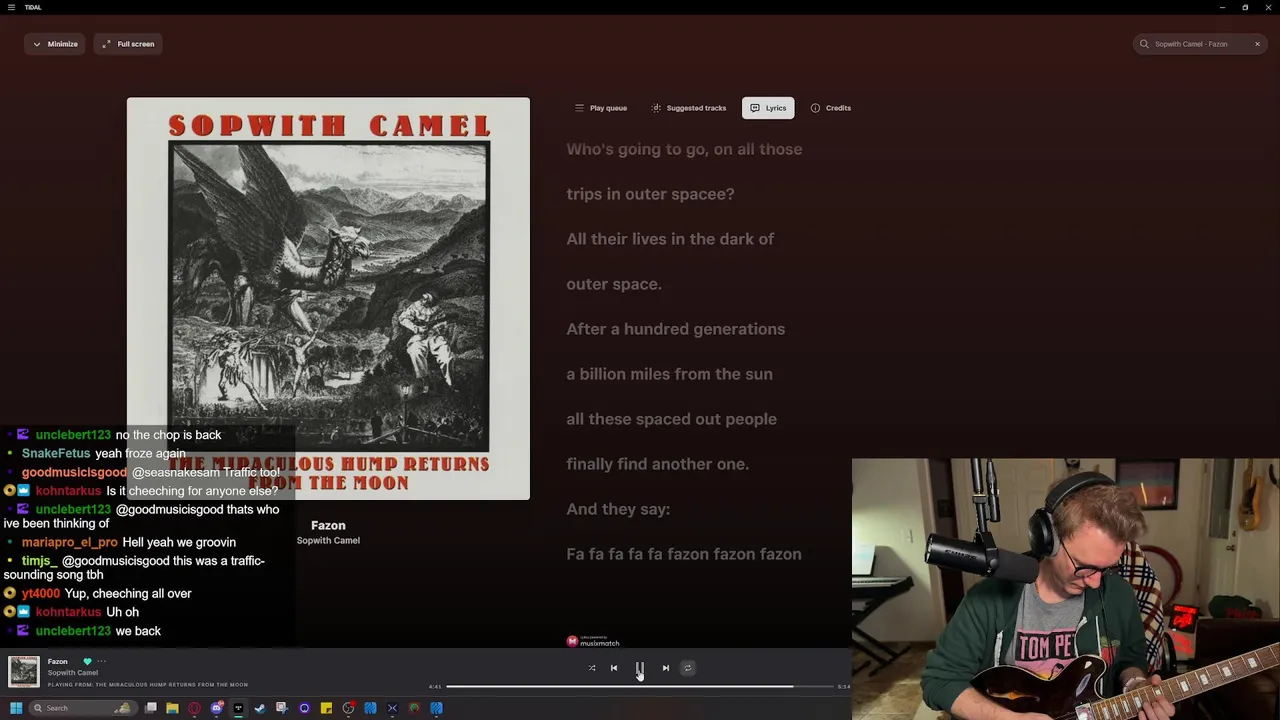Click the search field with Sopwith Camel query
Screen dimensions: 1280x720
(x=1200, y=44)
